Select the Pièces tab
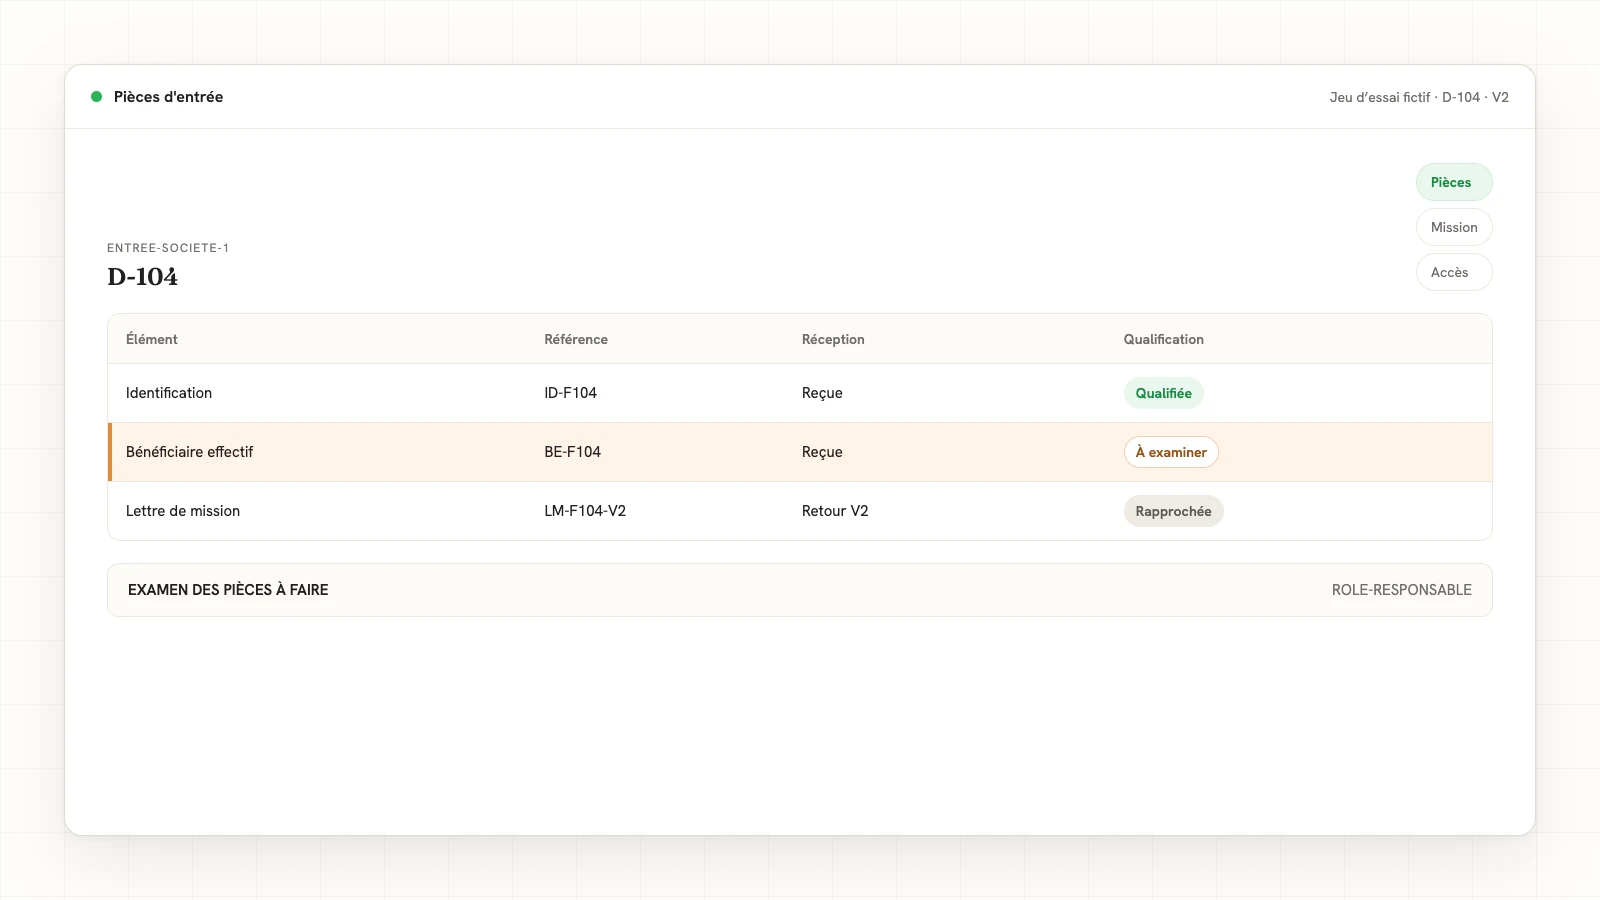This screenshot has width=1600, height=900. [x=1454, y=182]
